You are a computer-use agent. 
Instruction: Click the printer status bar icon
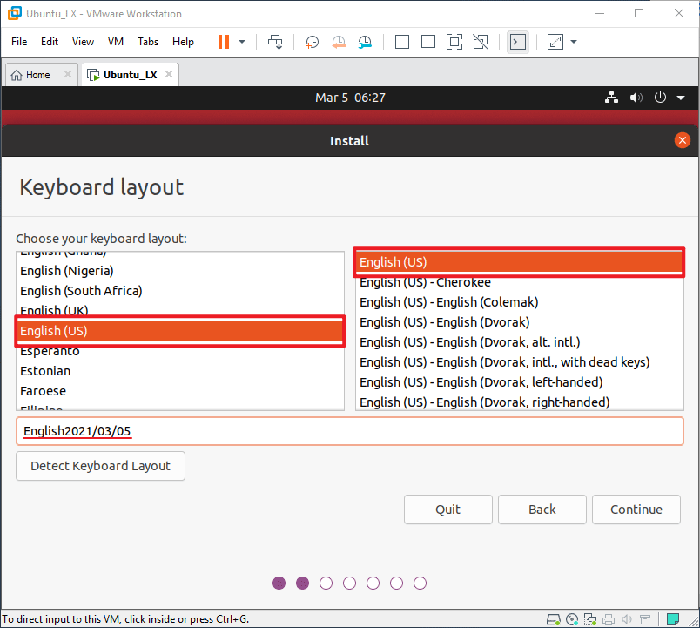608,620
